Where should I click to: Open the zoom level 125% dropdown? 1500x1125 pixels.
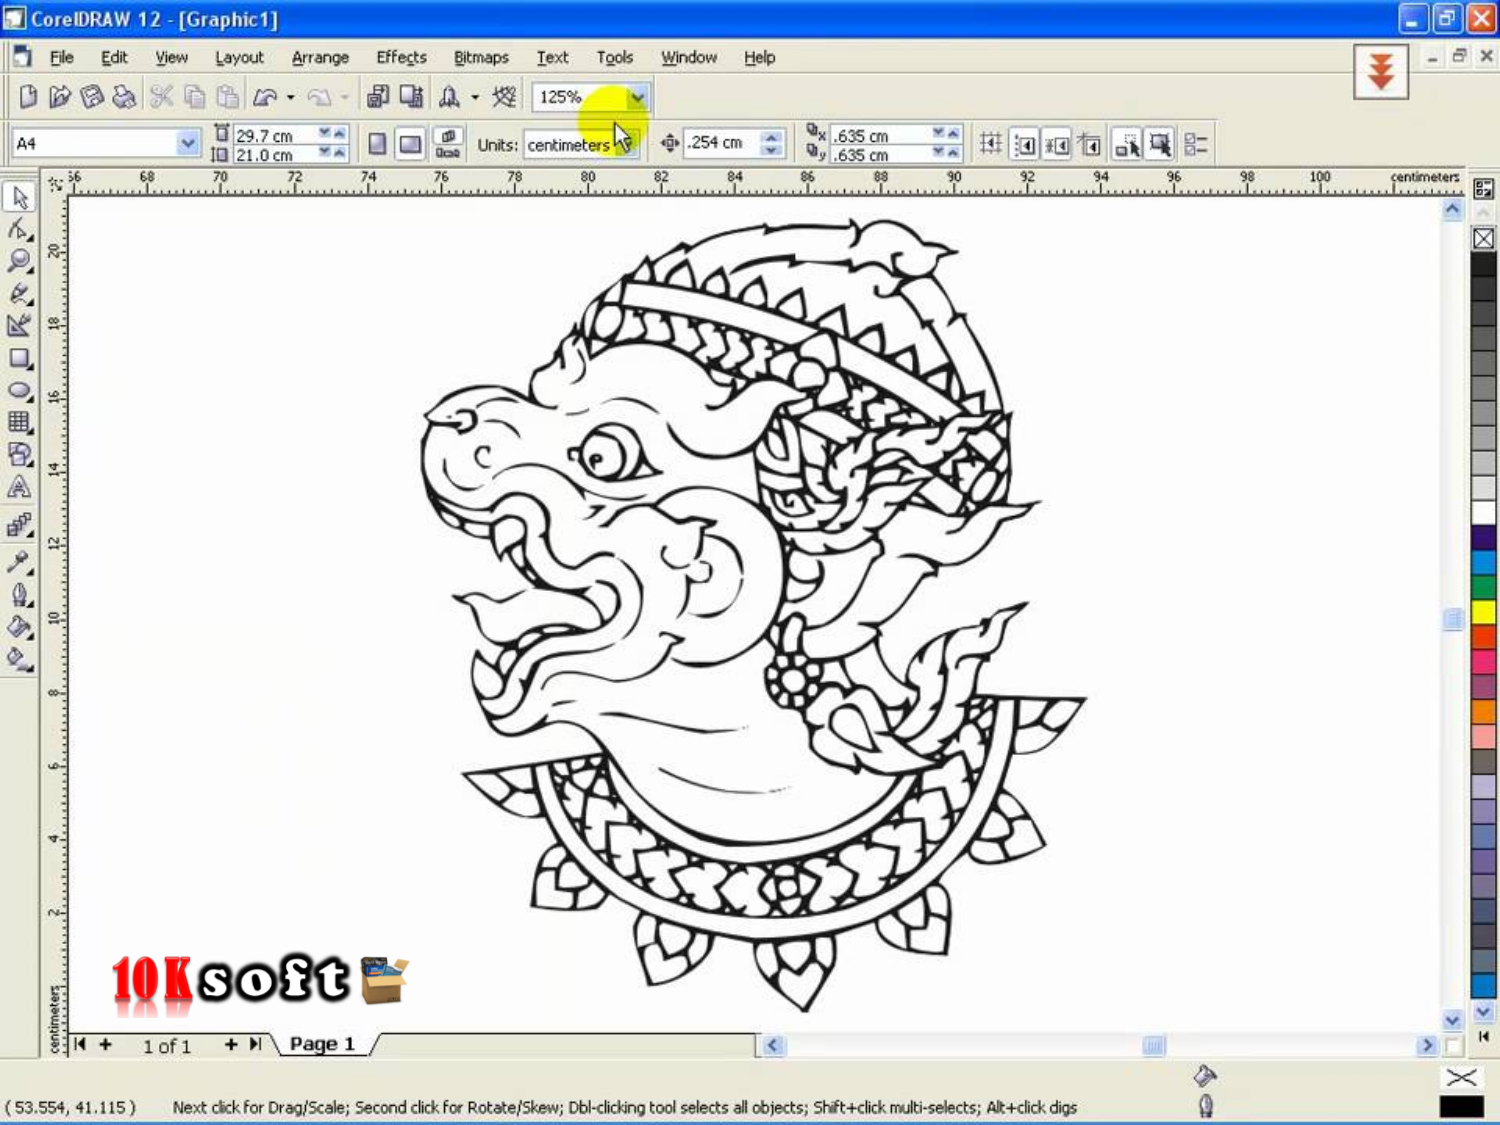637,97
